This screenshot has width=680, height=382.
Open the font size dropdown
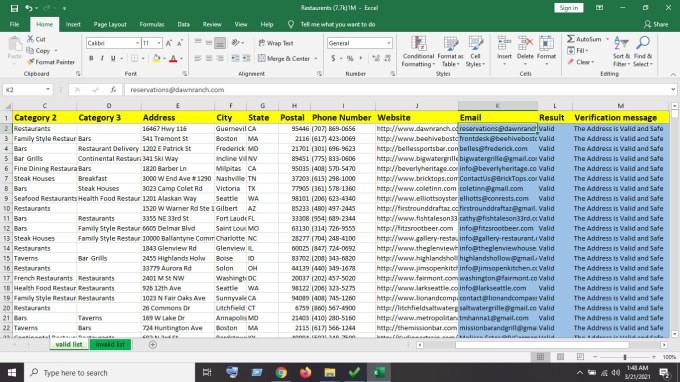159,43
